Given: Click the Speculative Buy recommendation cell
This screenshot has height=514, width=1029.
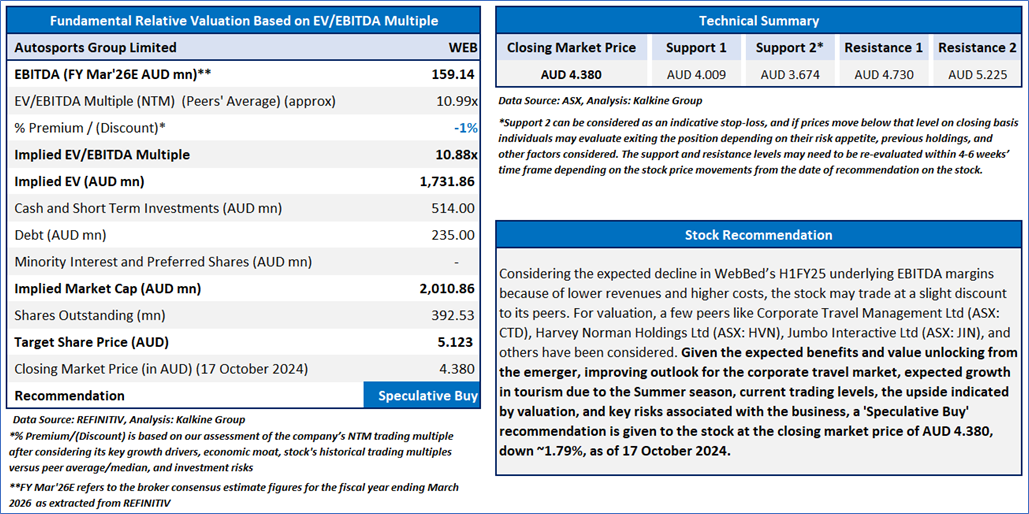Looking at the screenshot, I should [x=422, y=396].
